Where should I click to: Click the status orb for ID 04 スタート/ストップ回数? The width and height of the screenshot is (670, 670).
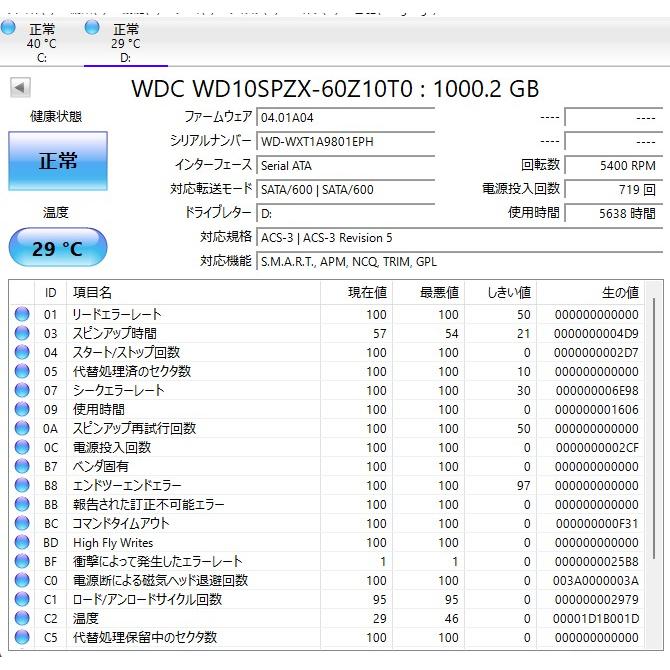click(22, 352)
